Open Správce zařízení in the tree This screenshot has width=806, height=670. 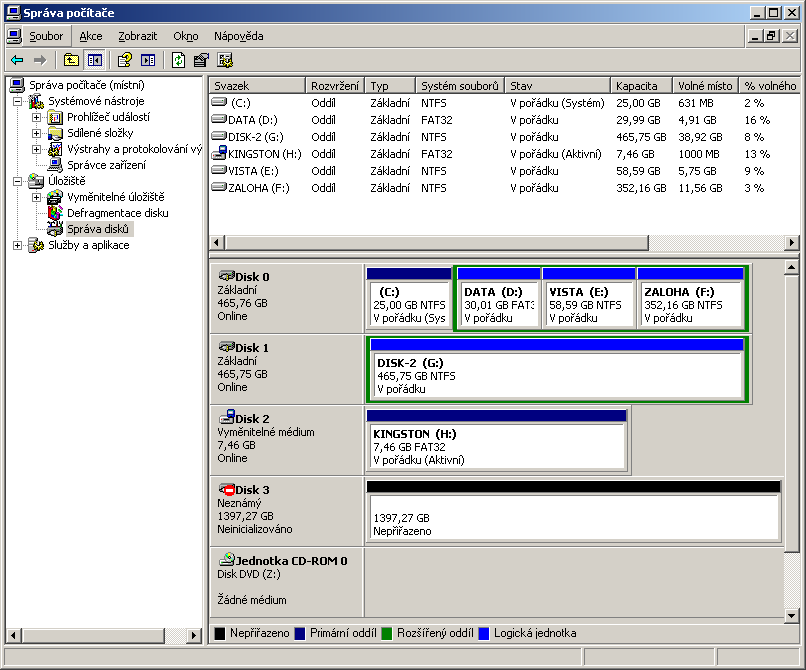(x=106, y=165)
